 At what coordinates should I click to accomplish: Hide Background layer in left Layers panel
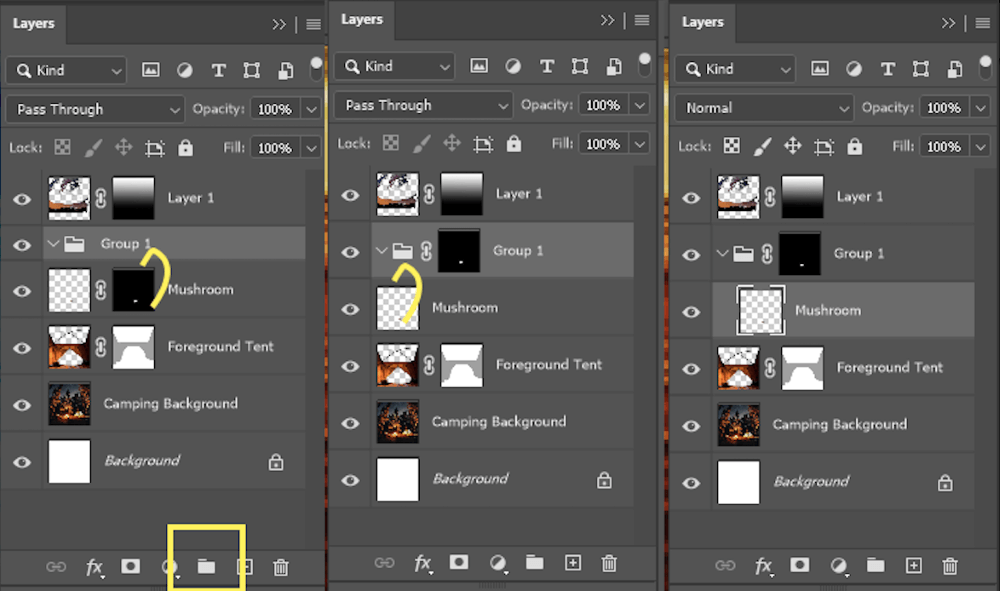22,462
